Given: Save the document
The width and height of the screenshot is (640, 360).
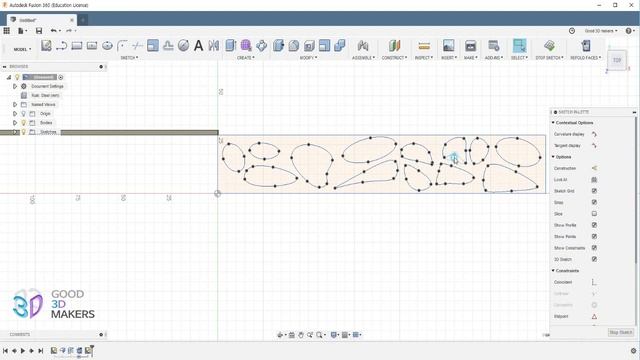Looking at the screenshot, I should tap(39, 31).
